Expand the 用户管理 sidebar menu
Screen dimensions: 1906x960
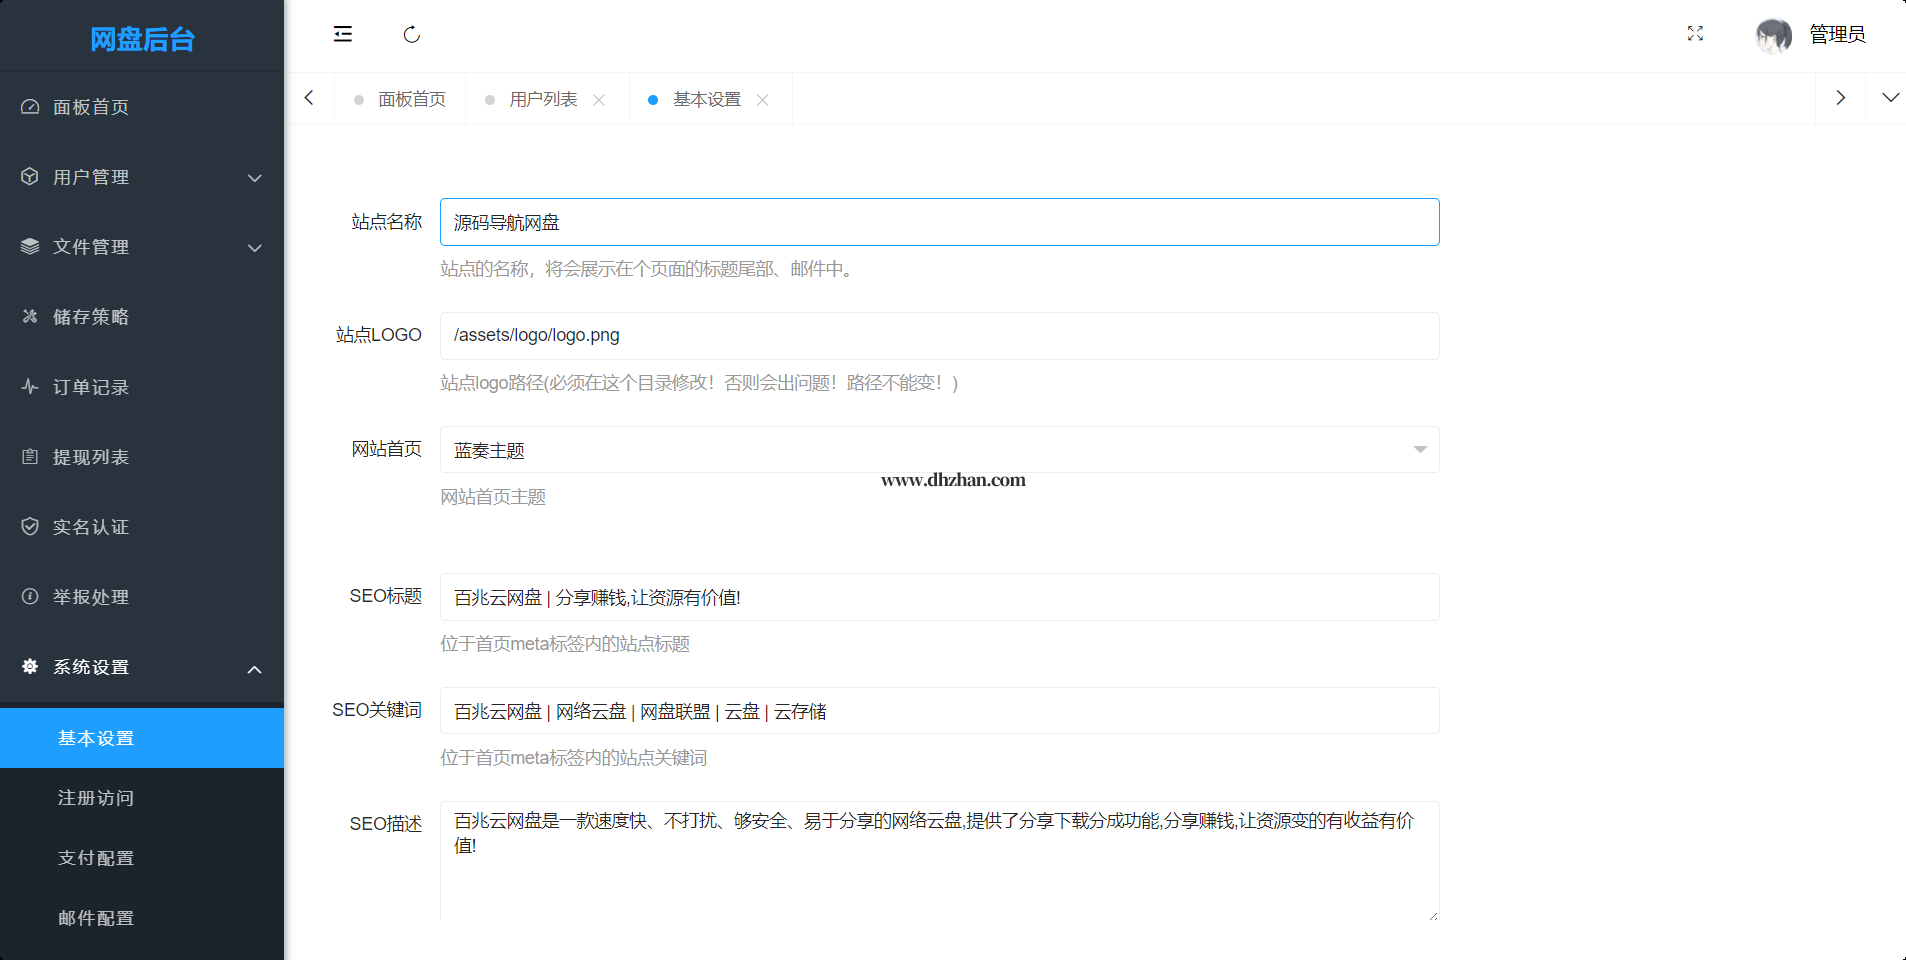(142, 177)
